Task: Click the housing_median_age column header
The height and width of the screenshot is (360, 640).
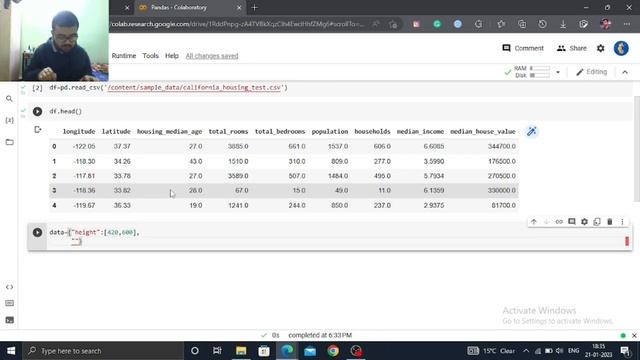Action: coord(169,131)
